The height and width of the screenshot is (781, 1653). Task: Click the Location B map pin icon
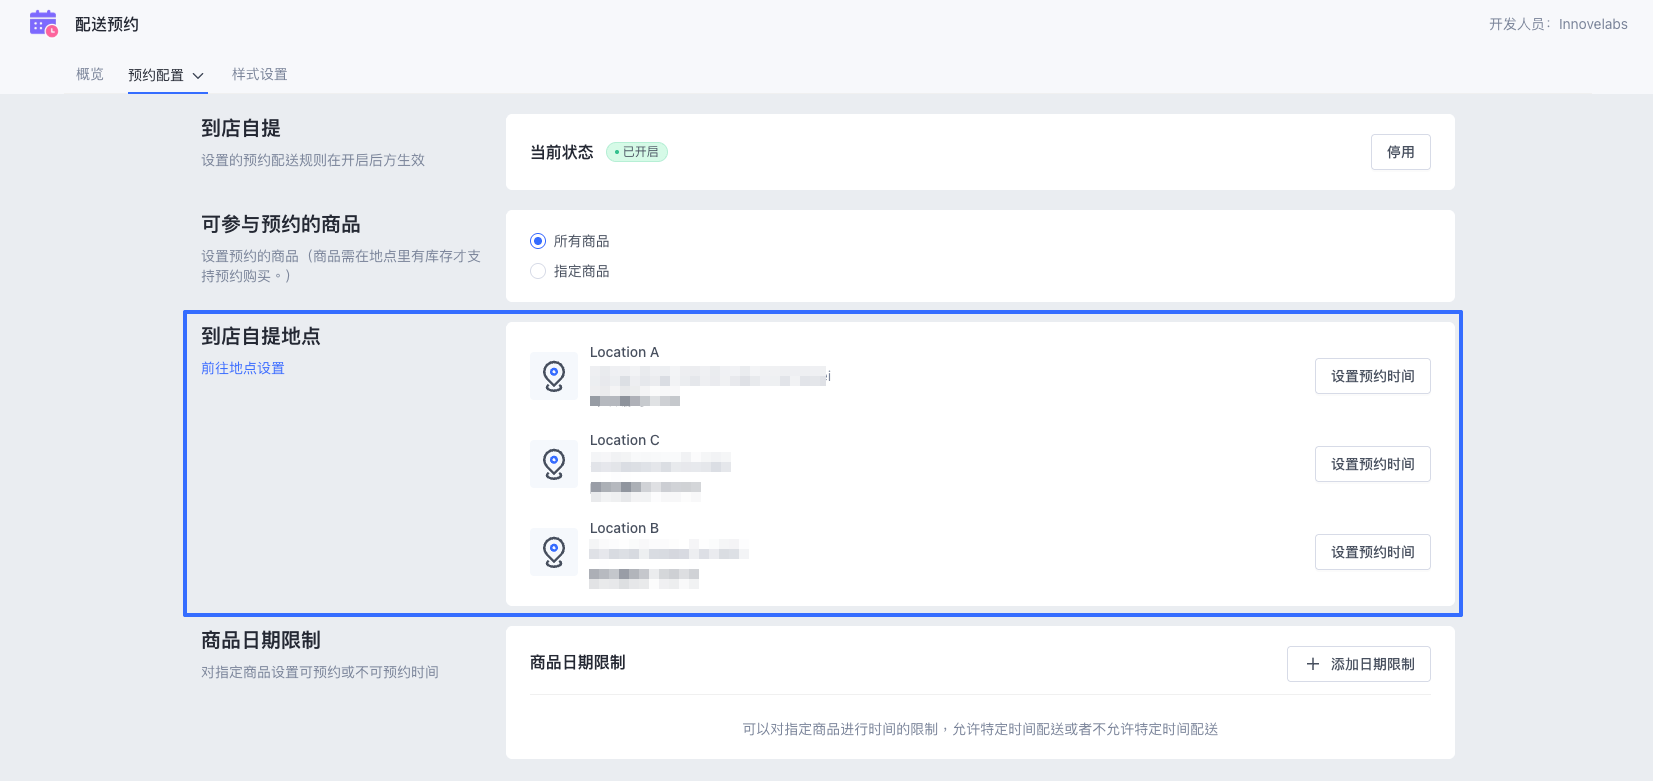click(554, 552)
